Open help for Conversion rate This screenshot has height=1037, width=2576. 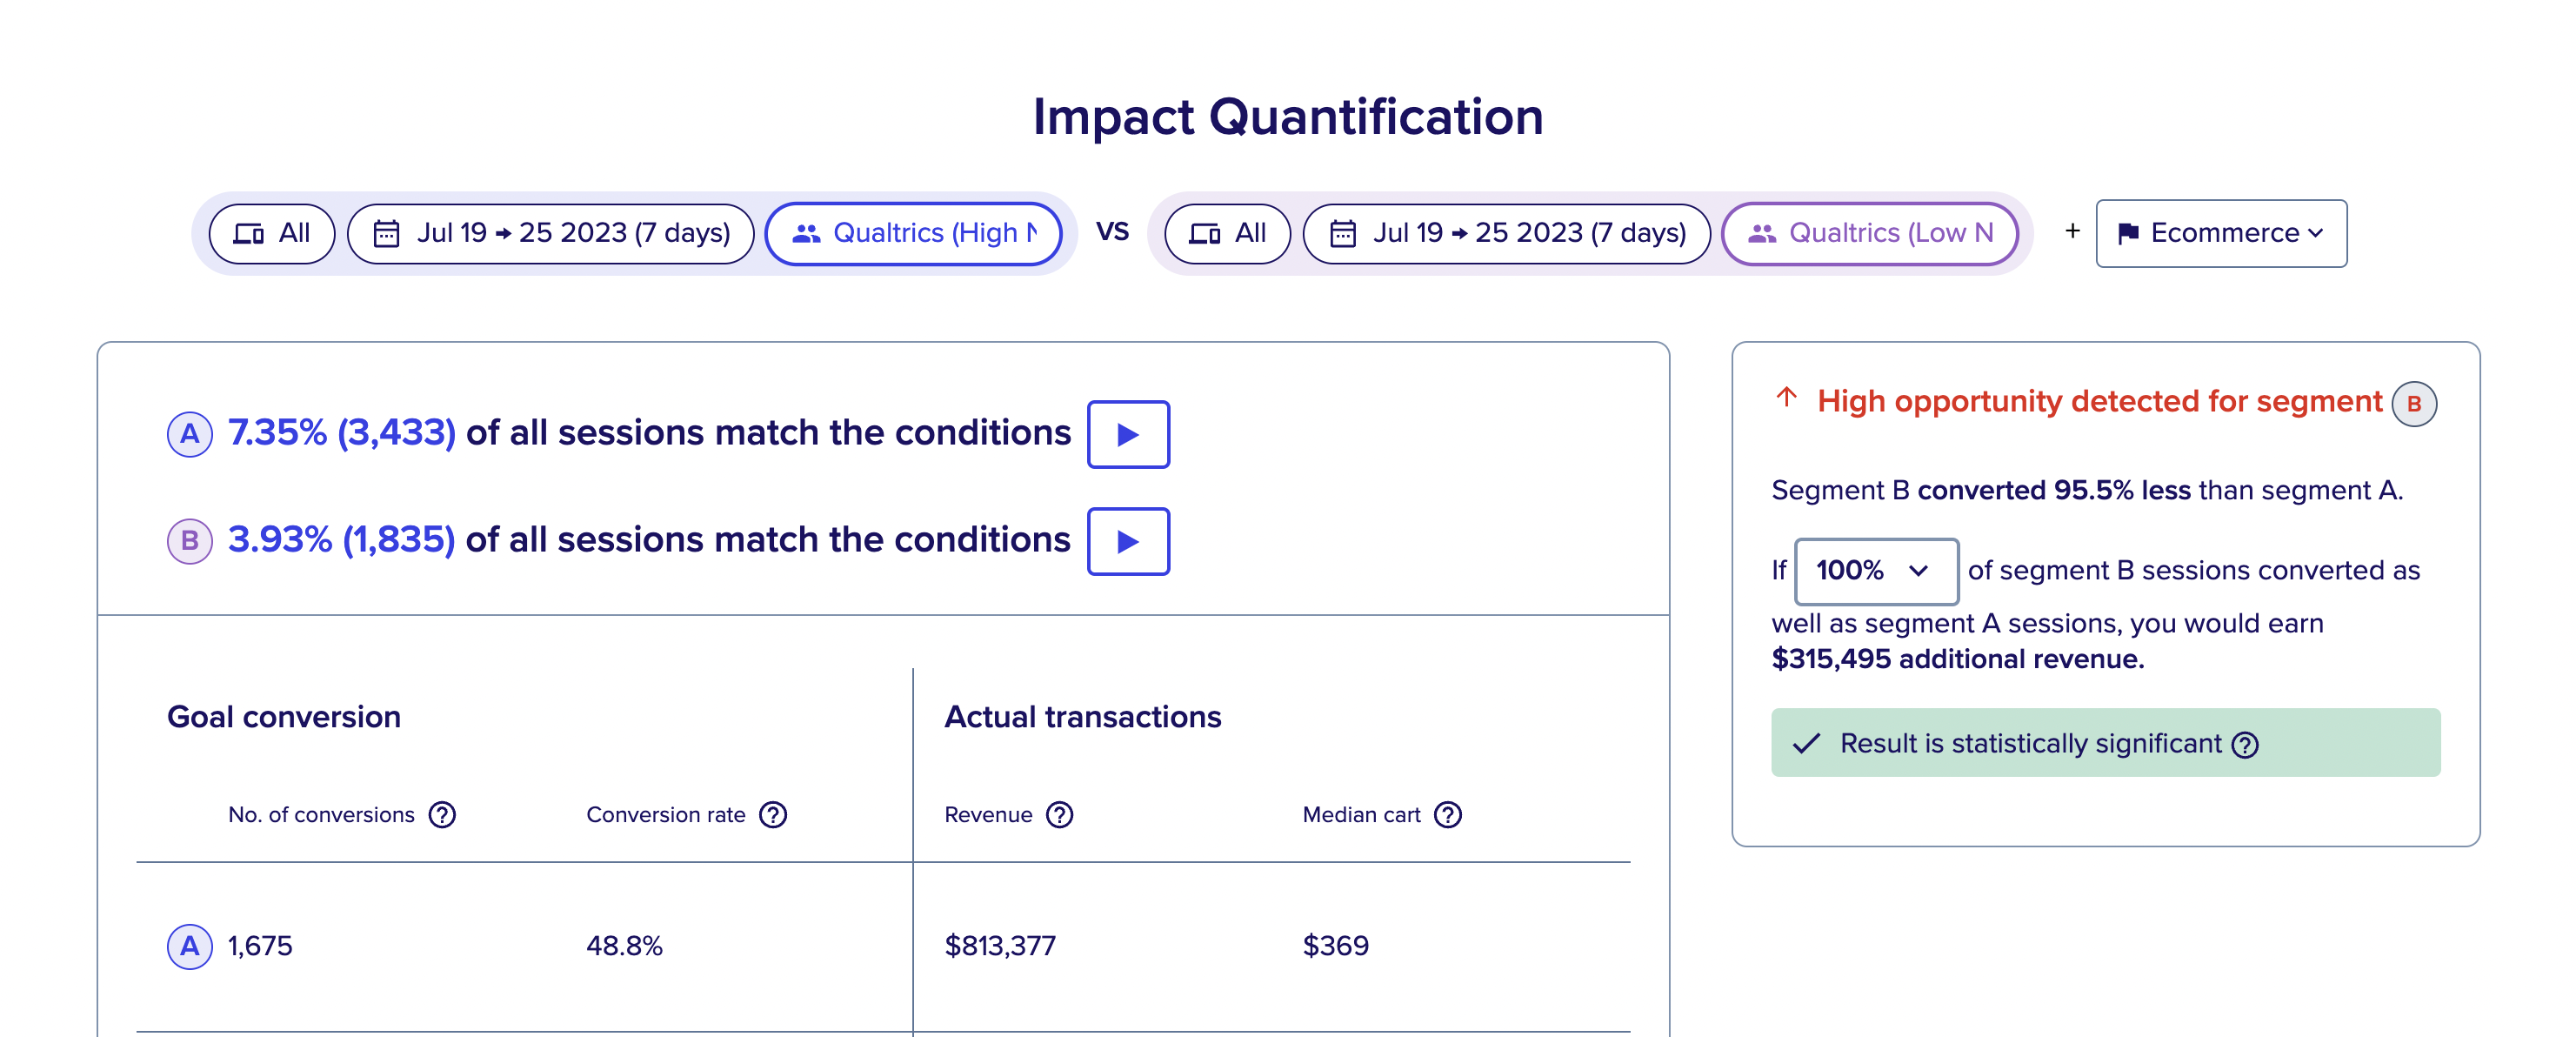tap(773, 815)
